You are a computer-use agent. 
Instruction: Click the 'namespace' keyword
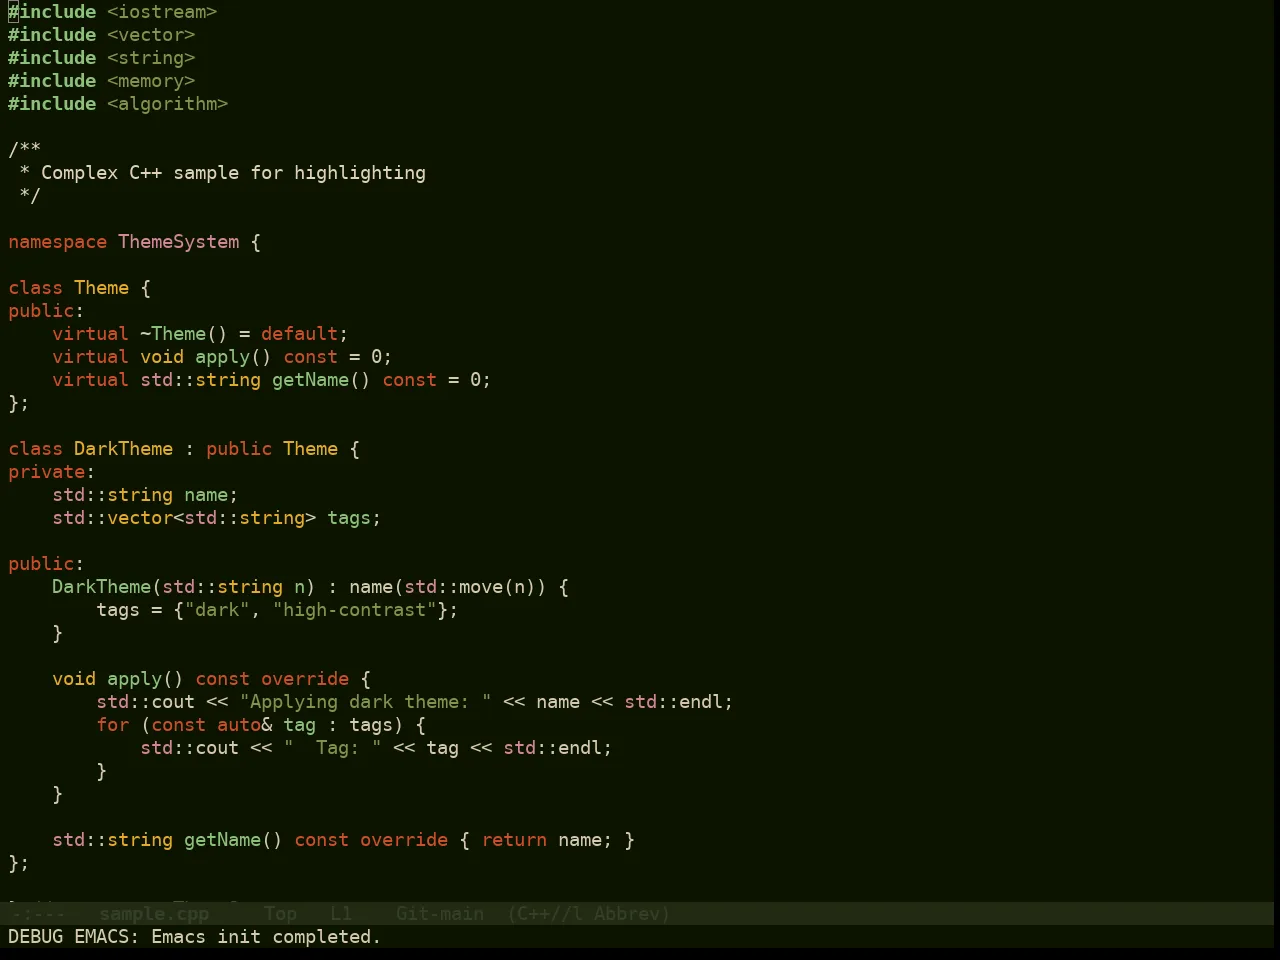(x=57, y=242)
